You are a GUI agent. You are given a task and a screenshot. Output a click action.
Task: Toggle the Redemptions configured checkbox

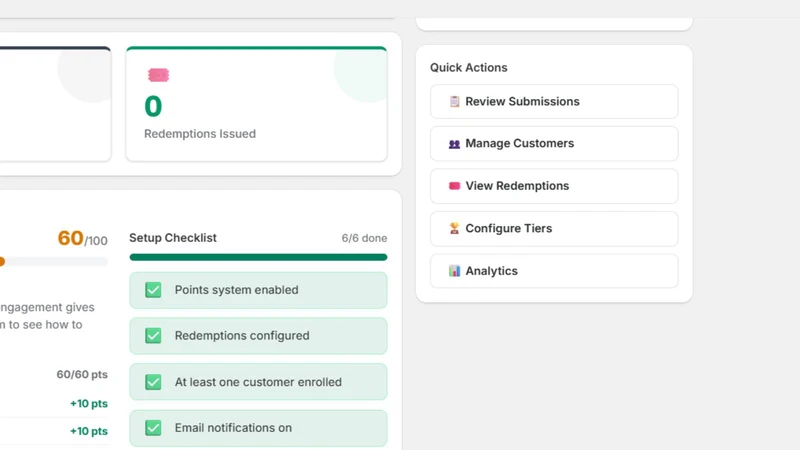point(153,336)
